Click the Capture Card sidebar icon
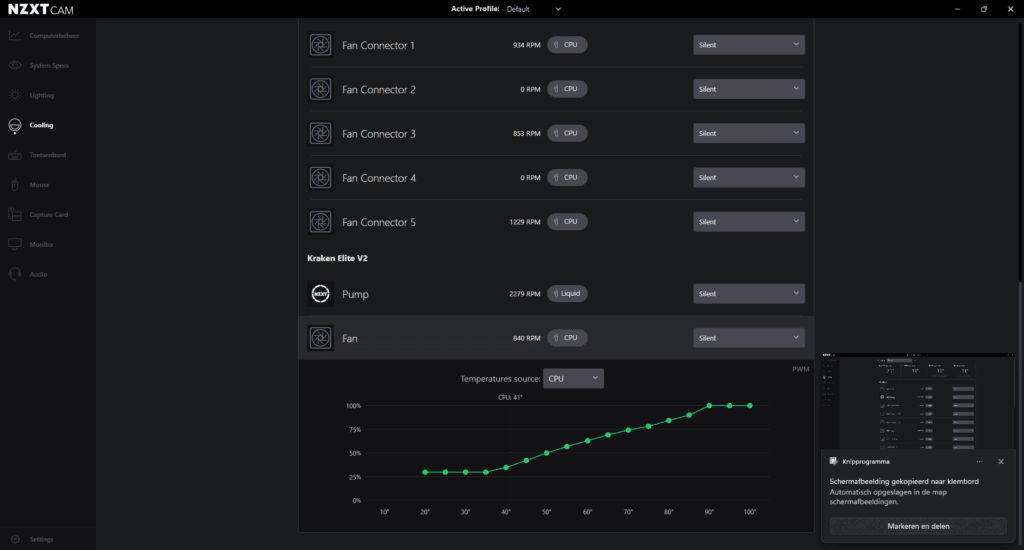The image size is (1024, 550). [x=15, y=214]
